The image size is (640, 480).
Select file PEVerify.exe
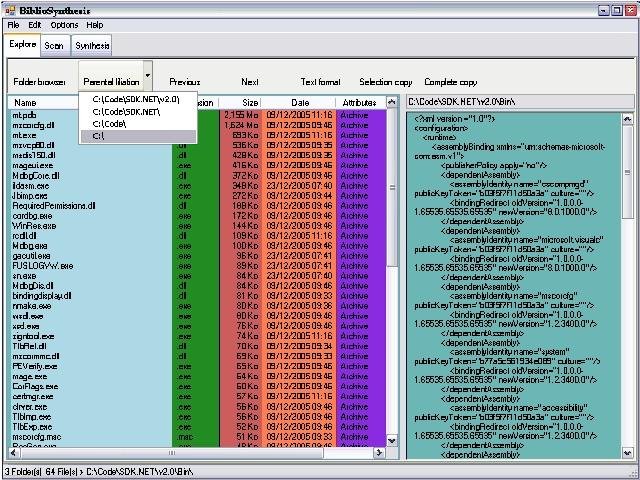pyautogui.click(x=35, y=367)
